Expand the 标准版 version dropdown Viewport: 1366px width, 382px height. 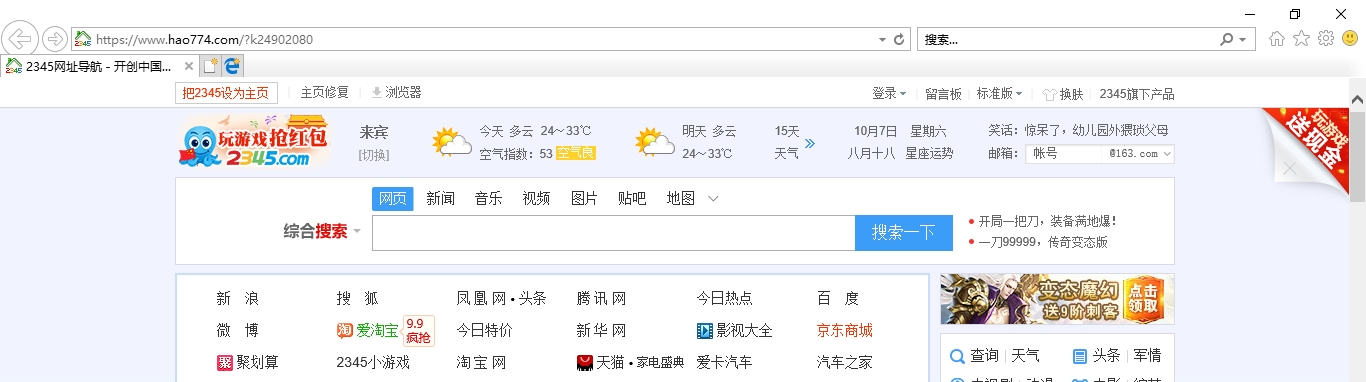[999, 93]
